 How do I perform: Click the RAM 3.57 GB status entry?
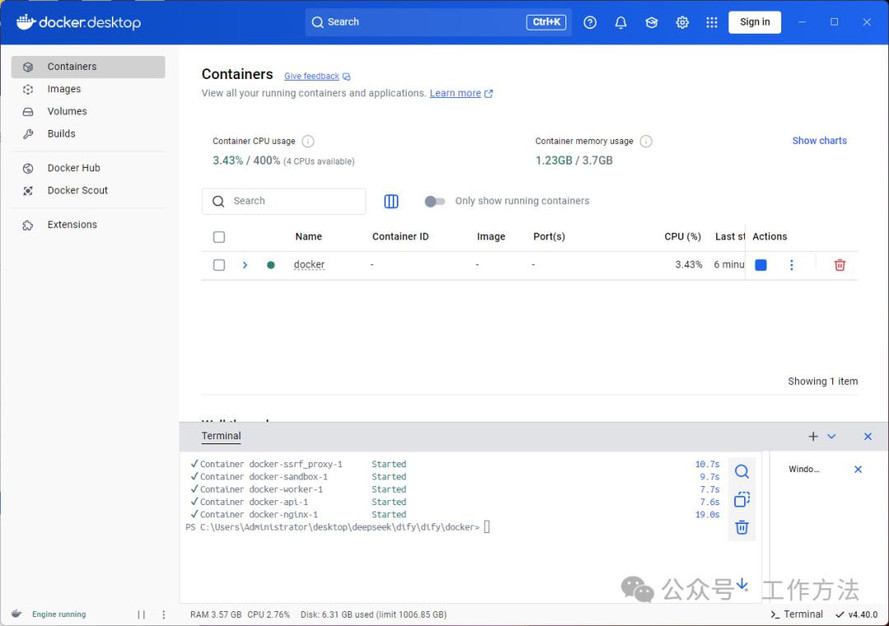click(x=215, y=615)
